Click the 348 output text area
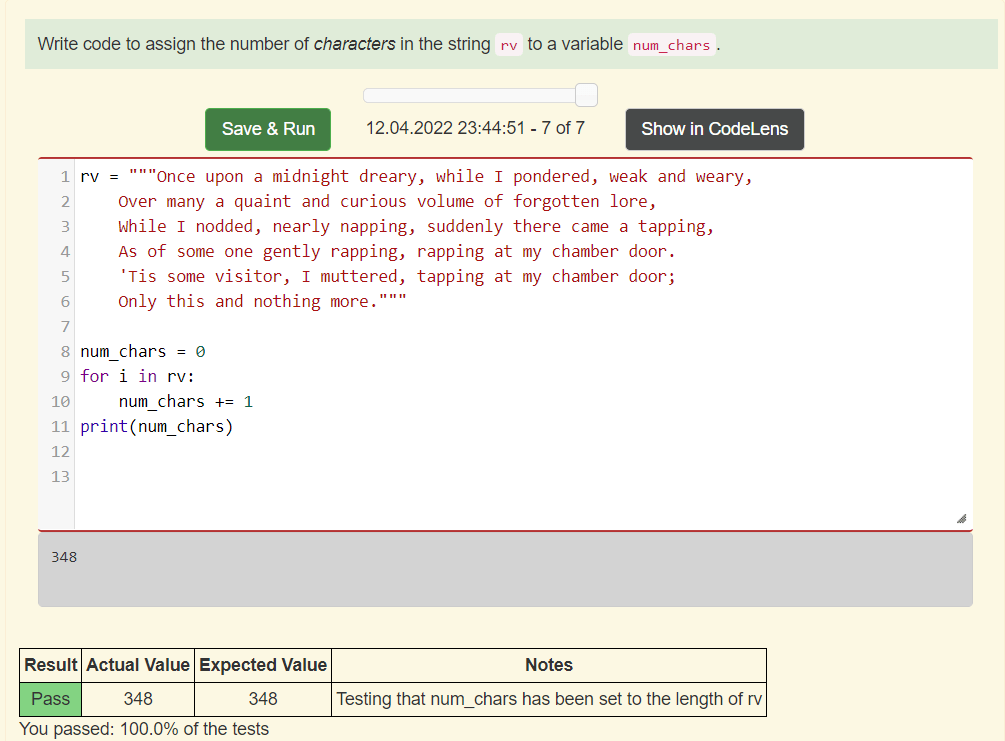Screen dimensions: 1005x741 pos(505,569)
